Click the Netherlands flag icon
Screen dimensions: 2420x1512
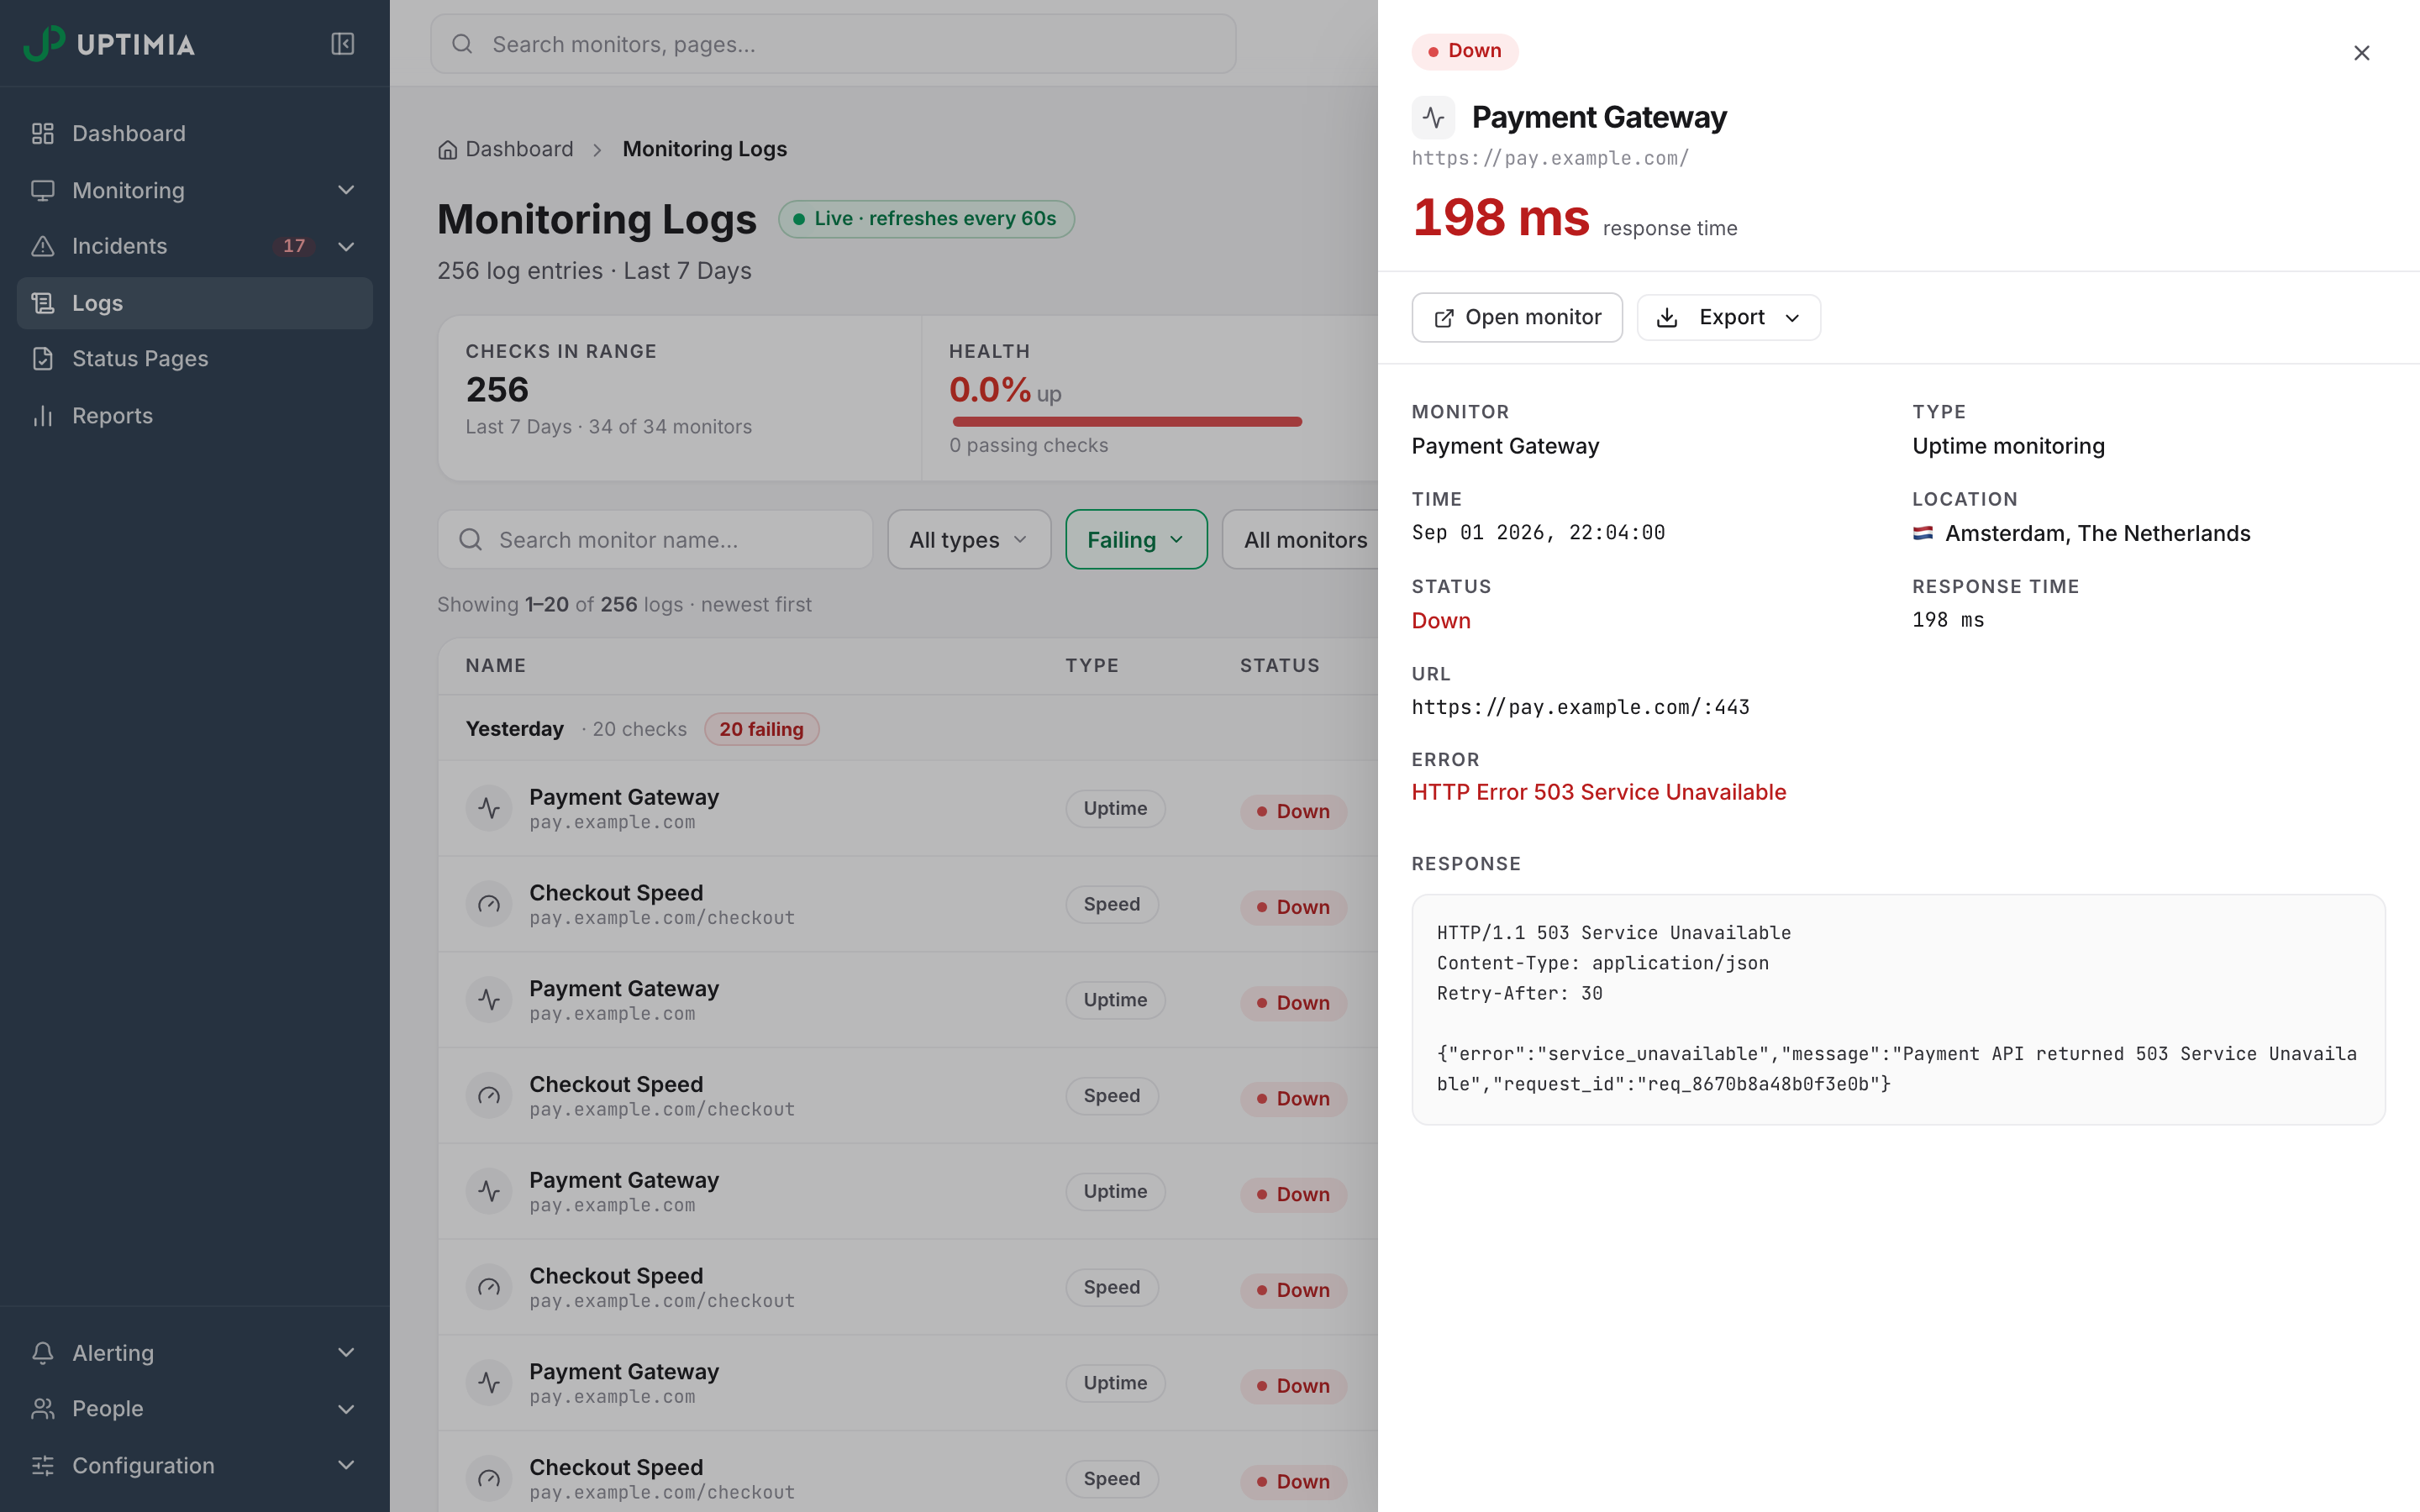[x=1922, y=534]
